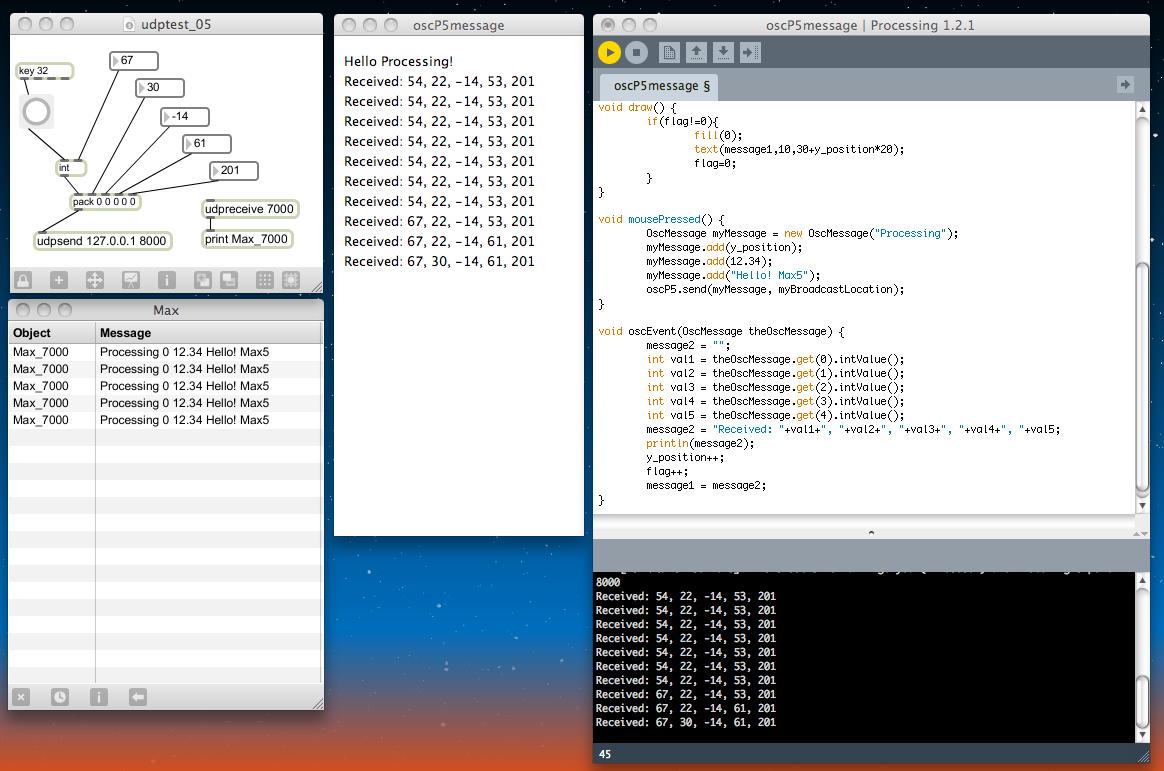The image size is (1164, 771).
Task: Save sketch using the down-arrow icon
Action: [x=723, y=52]
